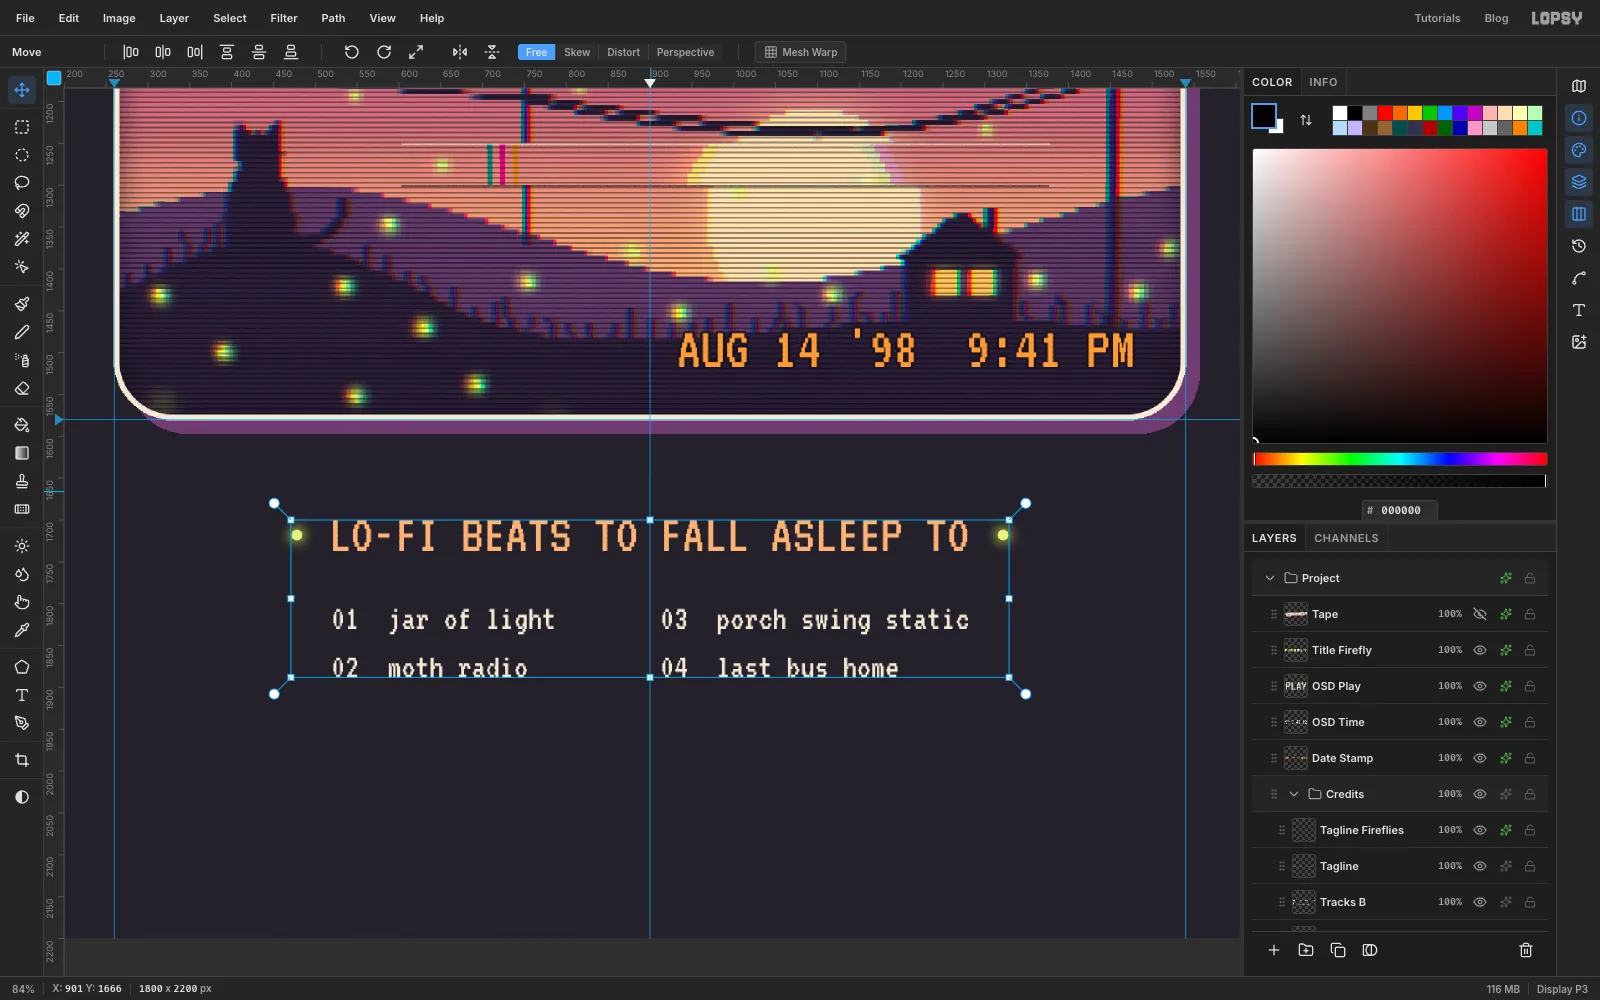Open the history panel icon
This screenshot has width=1600, height=1000.
pos(1579,246)
